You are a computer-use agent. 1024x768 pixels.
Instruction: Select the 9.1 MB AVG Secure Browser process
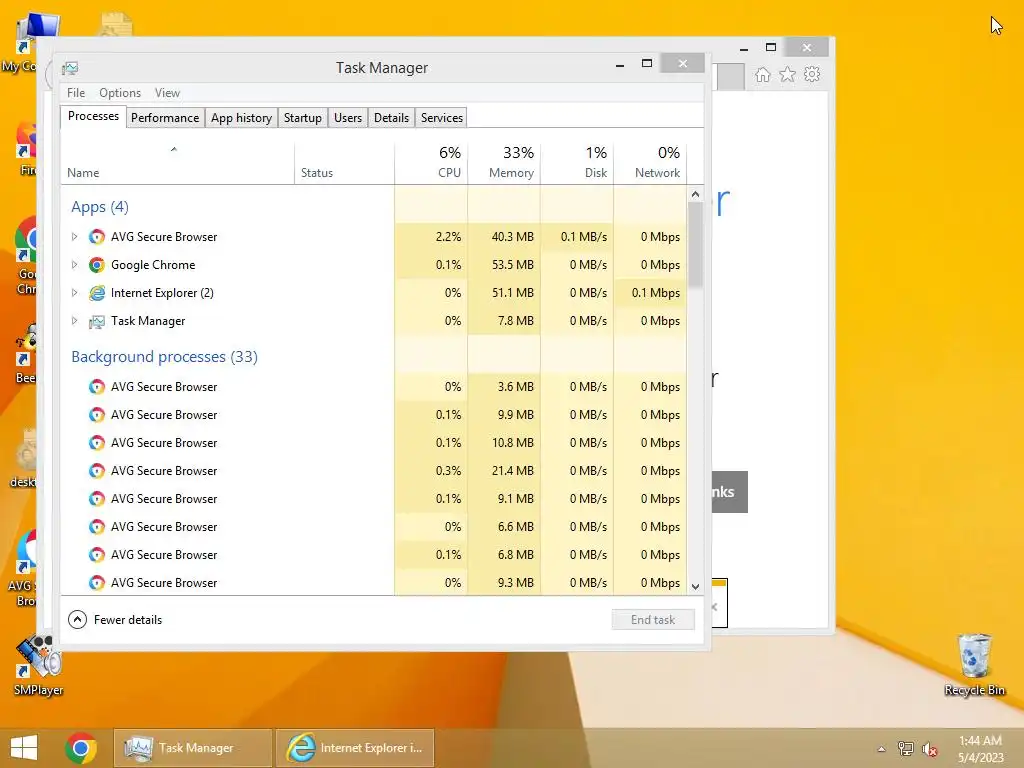pos(374,499)
